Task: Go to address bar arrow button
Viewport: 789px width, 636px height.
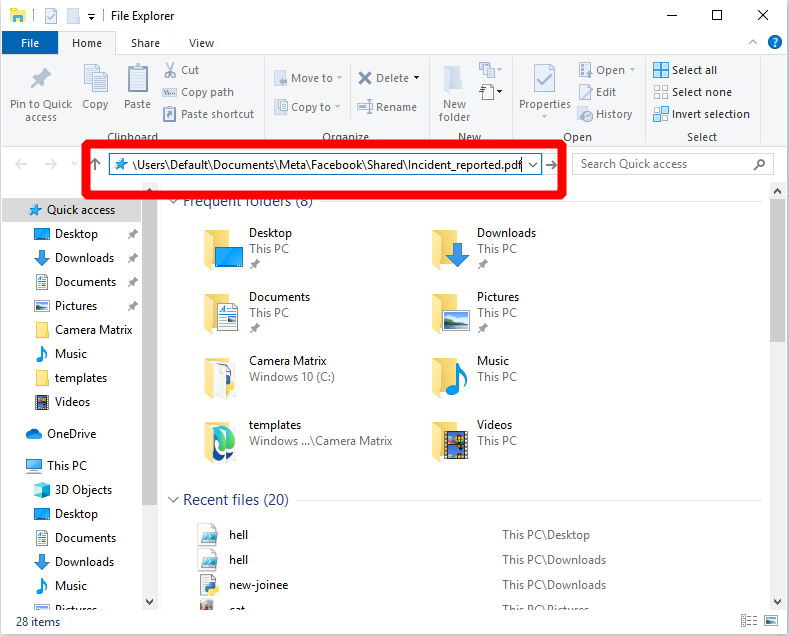Action: 551,165
